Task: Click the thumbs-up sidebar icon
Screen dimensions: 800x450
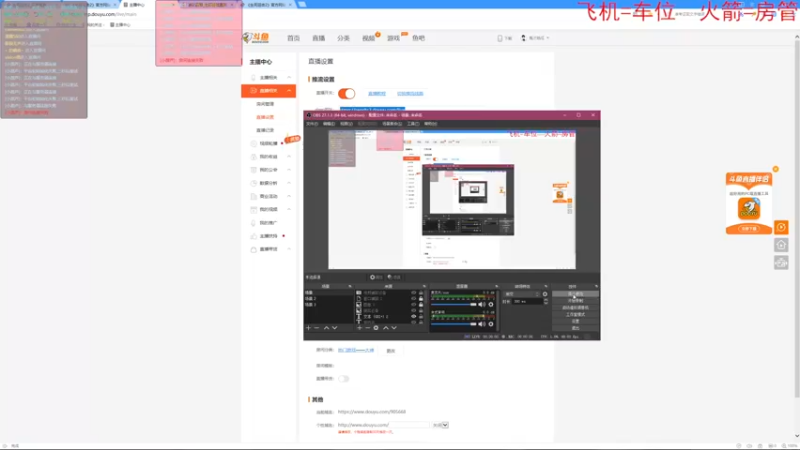Action: click(254, 236)
